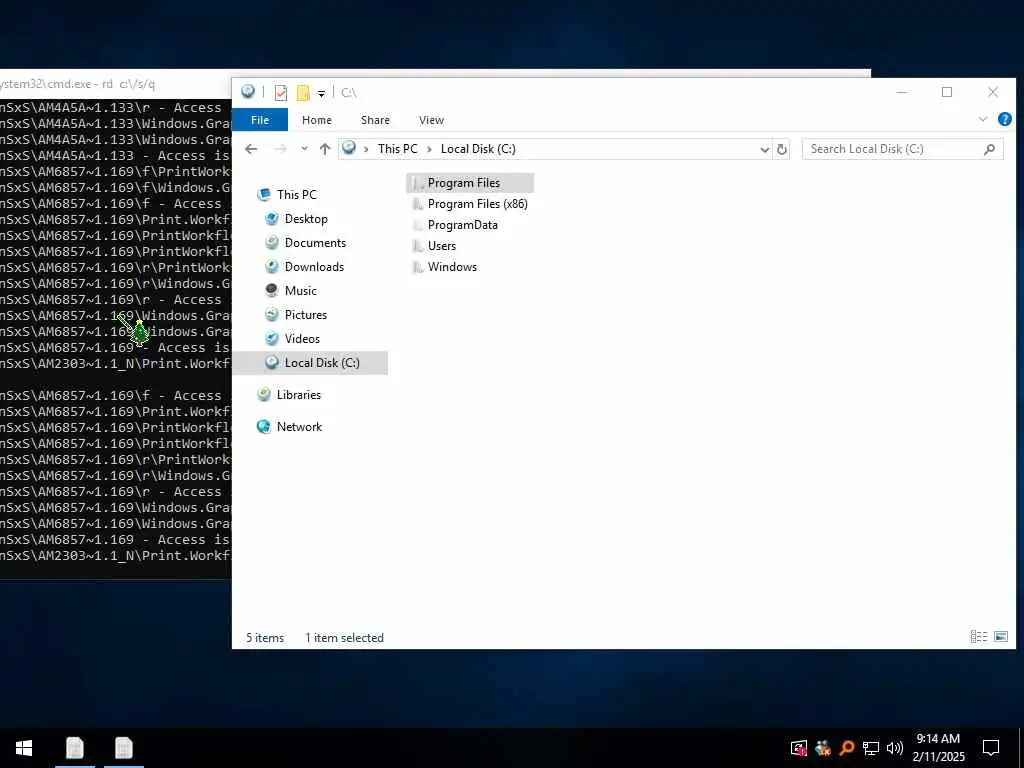Maximize the Explorer window

click(947, 92)
